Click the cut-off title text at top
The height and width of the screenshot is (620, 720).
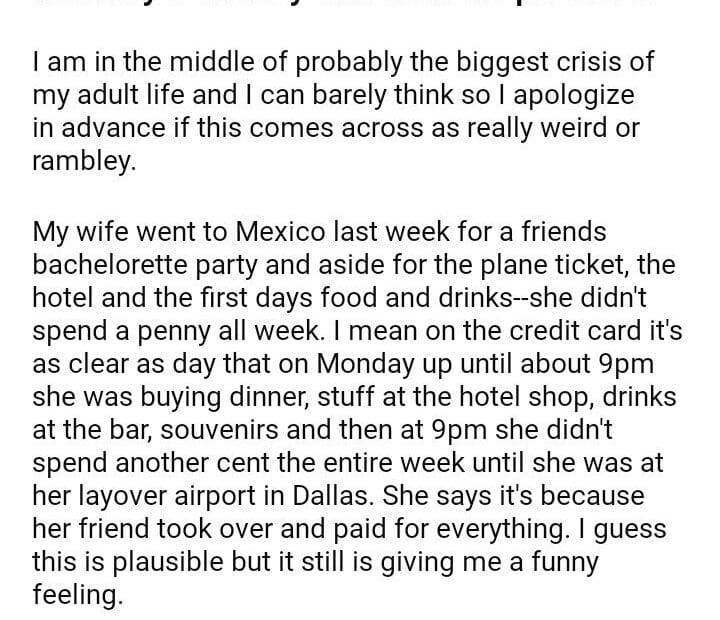(360, 5)
